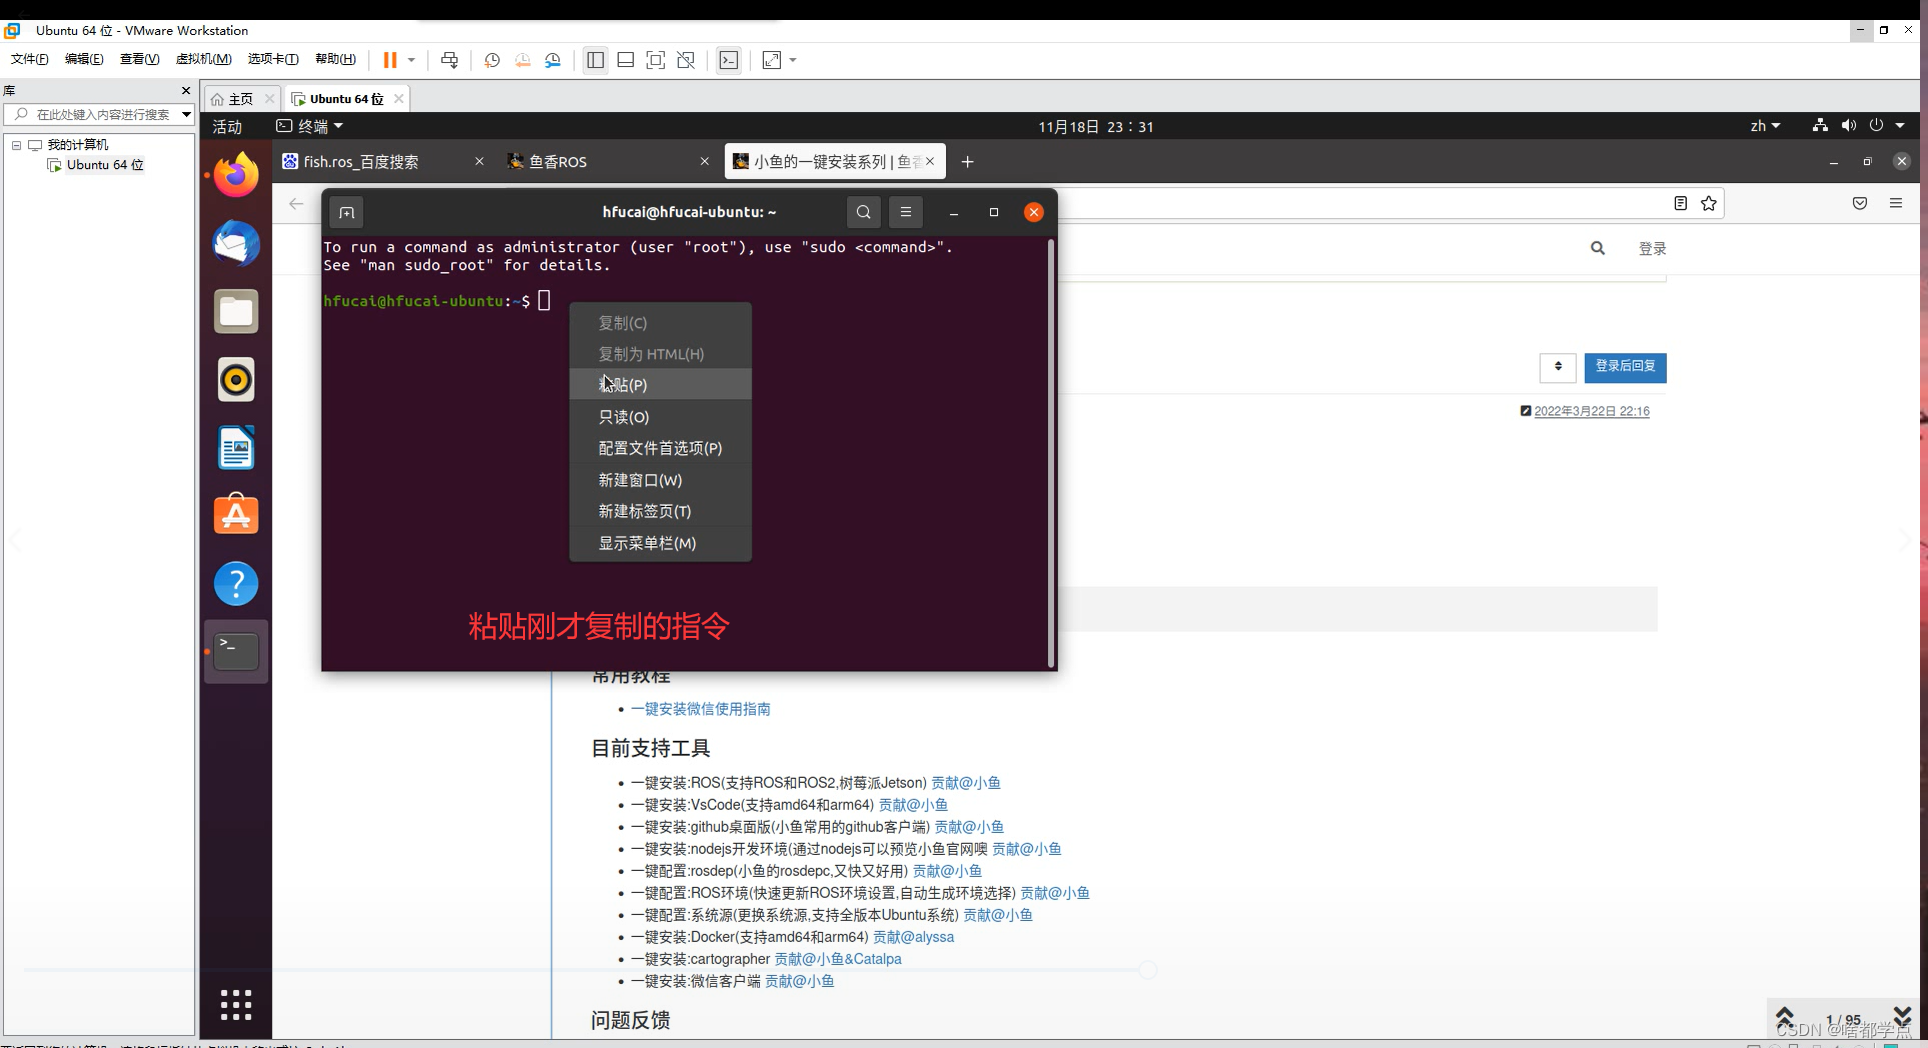This screenshot has height=1048, width=1928.
Task: Expand the VM power dropdown arrow
Action: (x=411, y=60)
